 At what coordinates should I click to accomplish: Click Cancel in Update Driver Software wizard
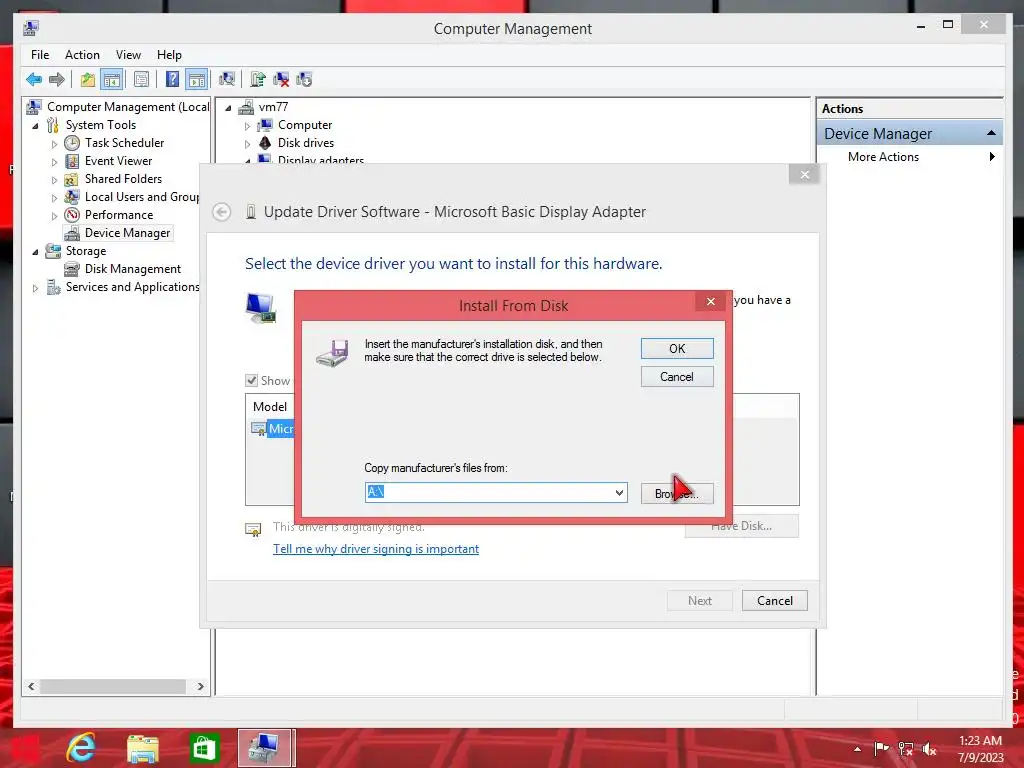(775, 601)
